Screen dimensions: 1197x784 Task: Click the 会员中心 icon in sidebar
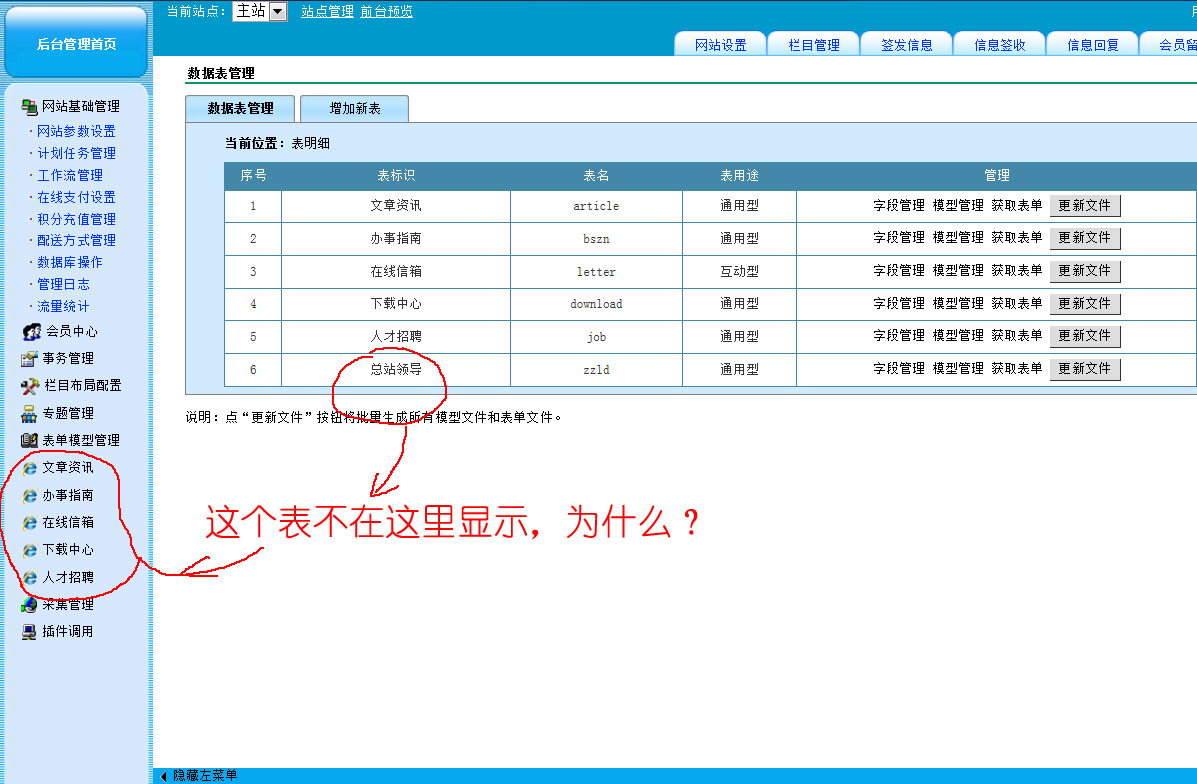tap(31, 332)
